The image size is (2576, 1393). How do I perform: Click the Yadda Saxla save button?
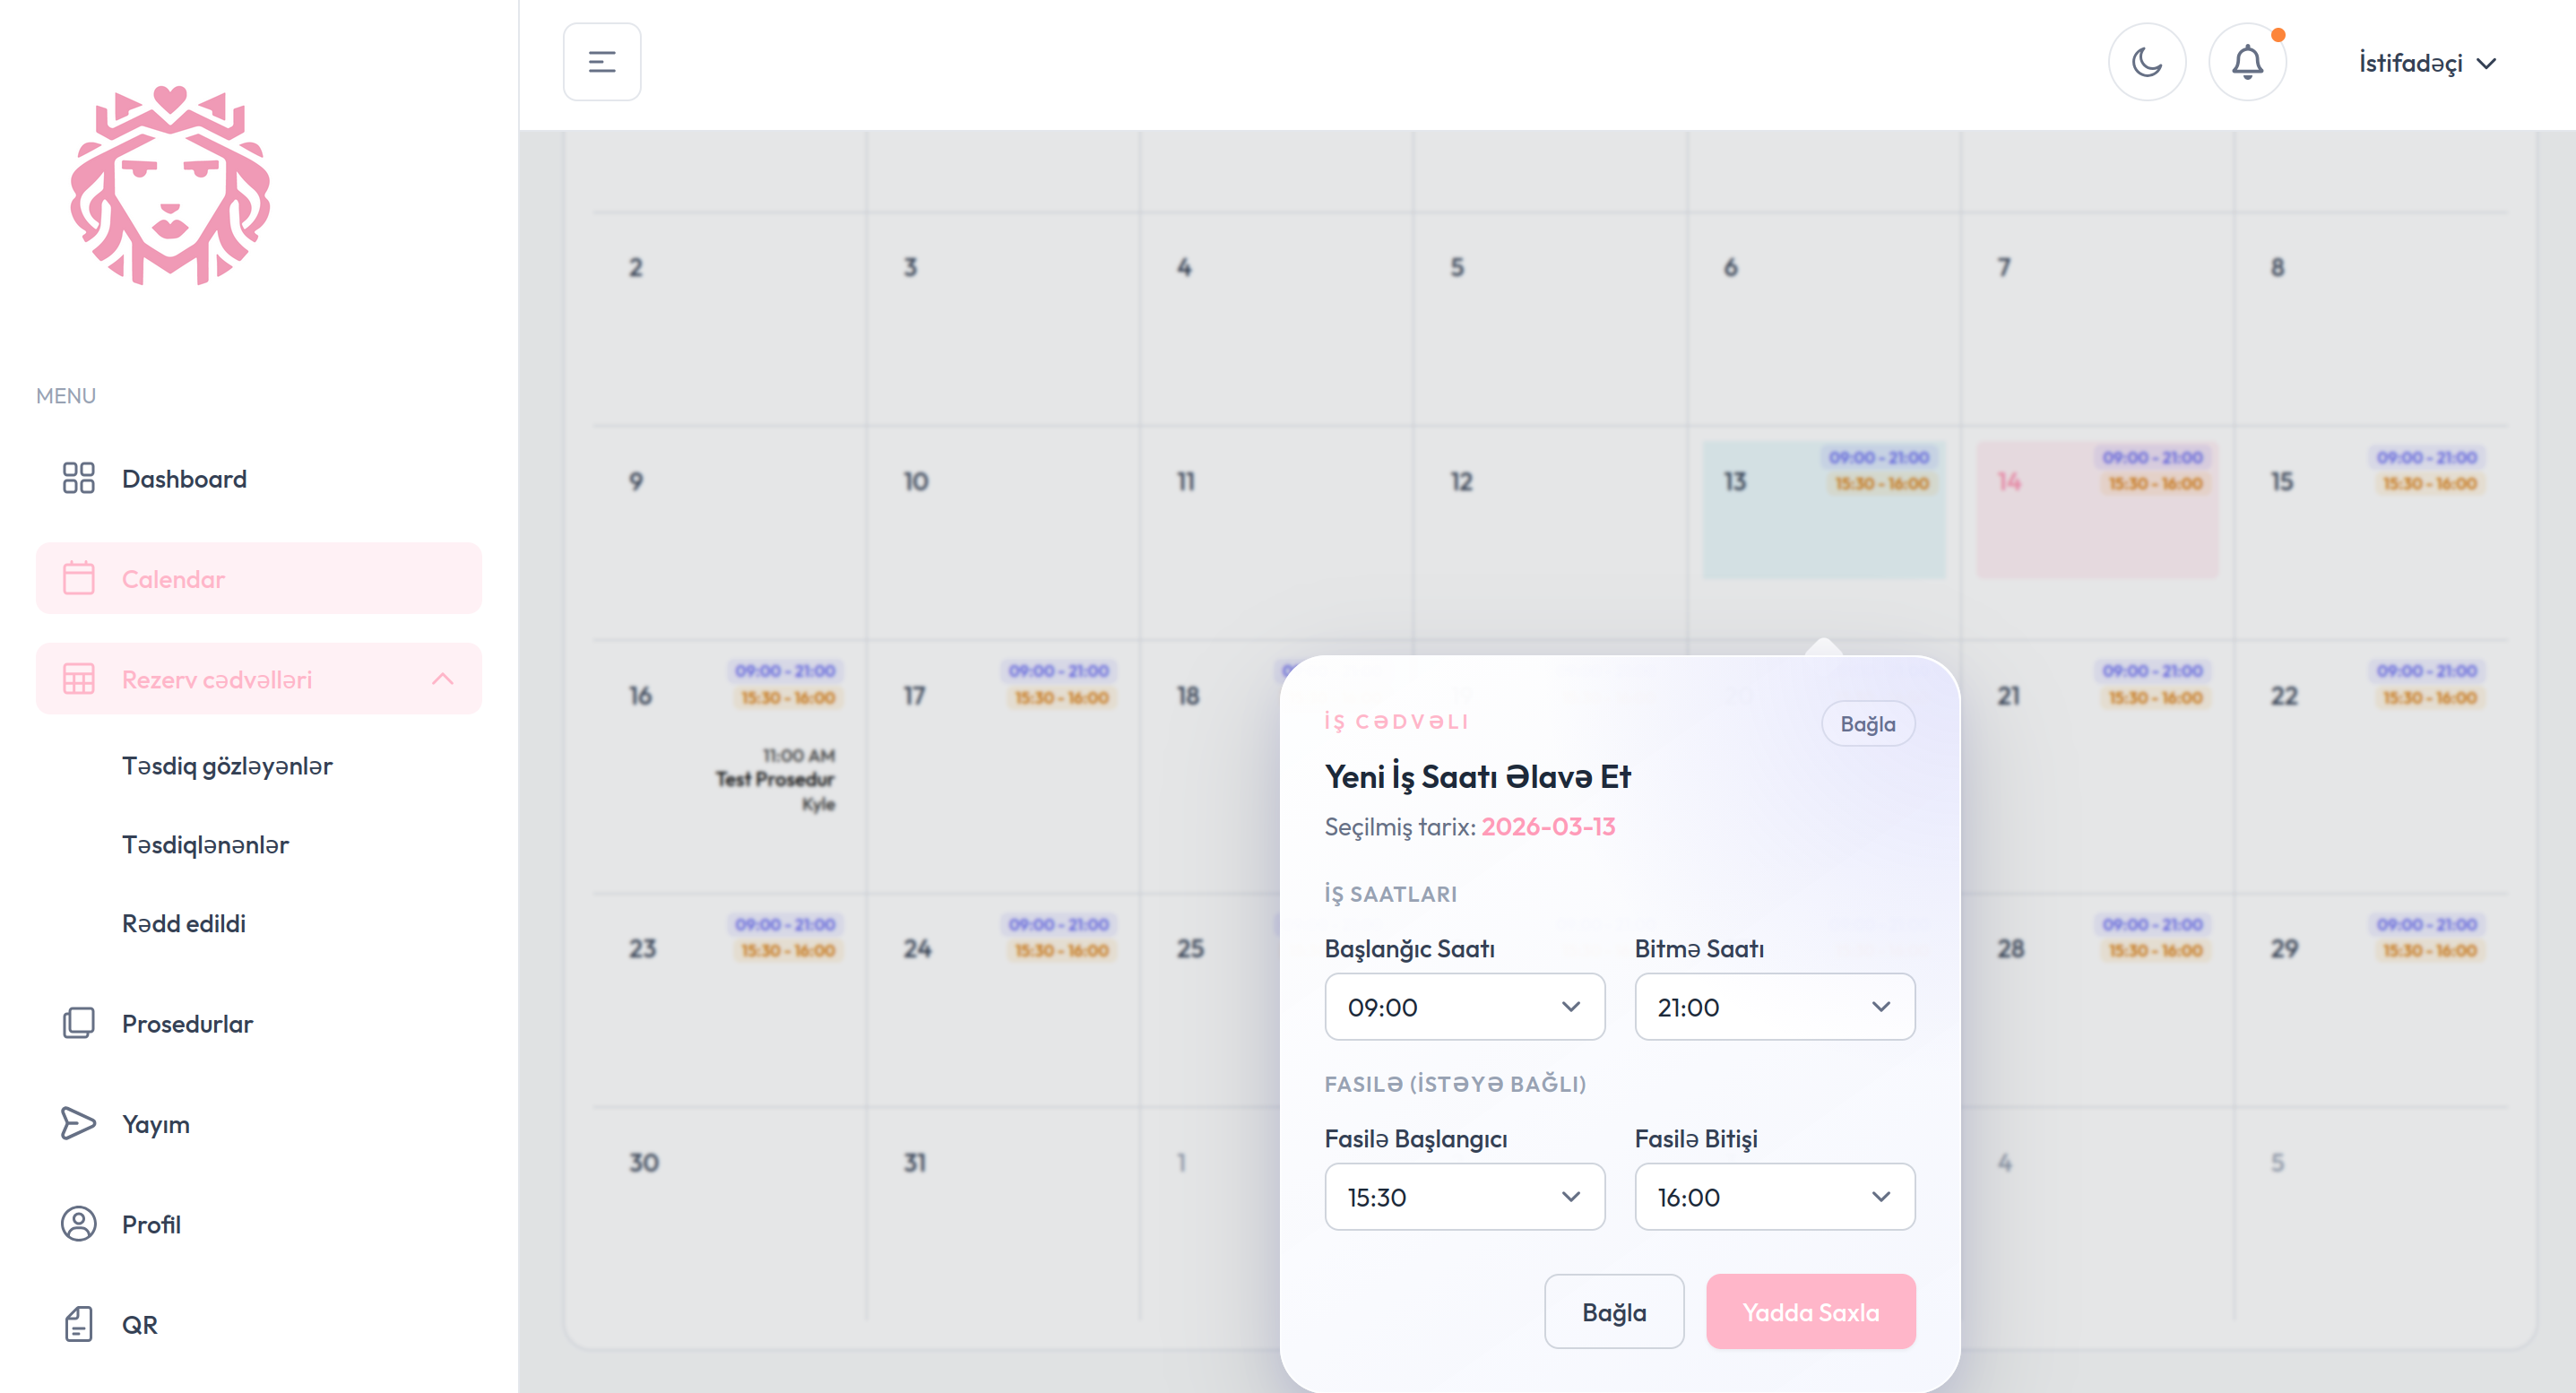[x=1810, y=1312]
